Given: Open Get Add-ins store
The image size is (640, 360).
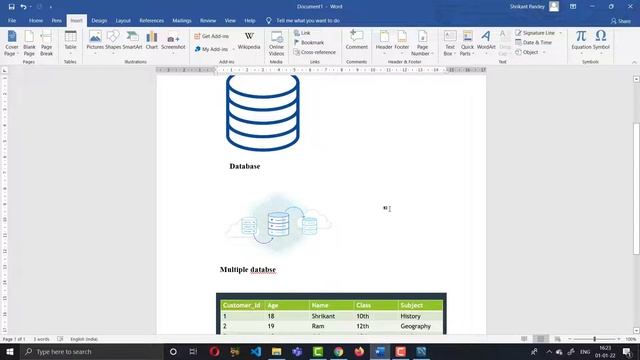Looking at the screenshot, I should 211,36.
